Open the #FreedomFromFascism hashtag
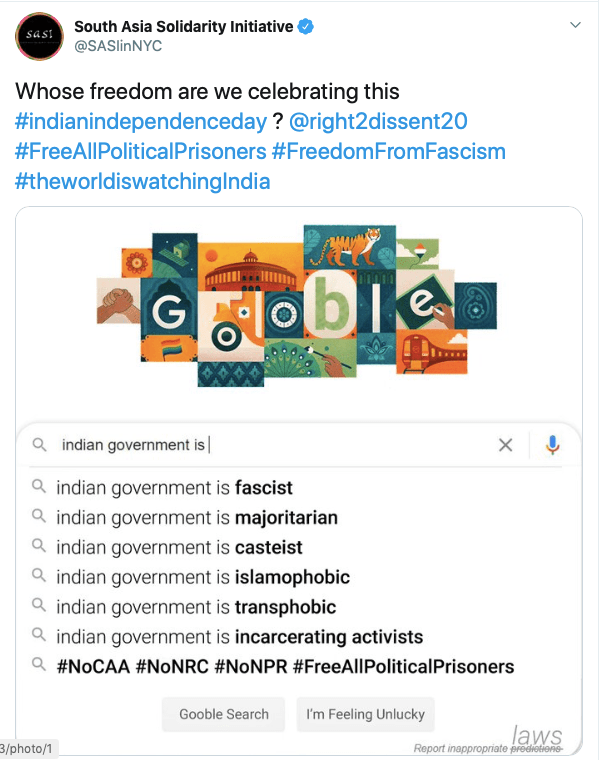611x760 pixels. [390, 152]
